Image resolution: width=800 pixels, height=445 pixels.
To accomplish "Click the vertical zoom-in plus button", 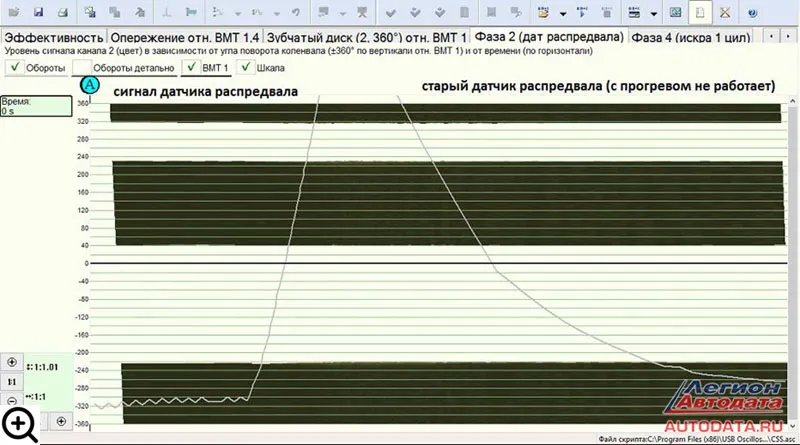I will pyautogui.click(x=14, y=362).
